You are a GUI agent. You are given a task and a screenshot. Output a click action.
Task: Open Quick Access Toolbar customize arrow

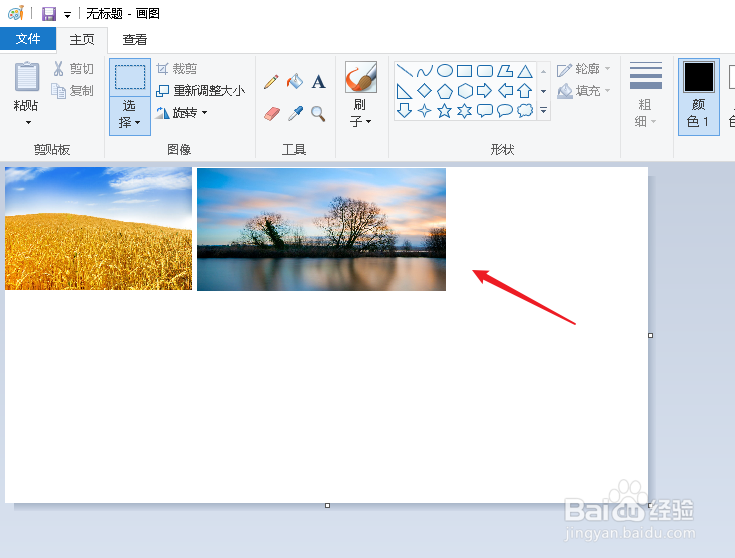coord(68,15)
